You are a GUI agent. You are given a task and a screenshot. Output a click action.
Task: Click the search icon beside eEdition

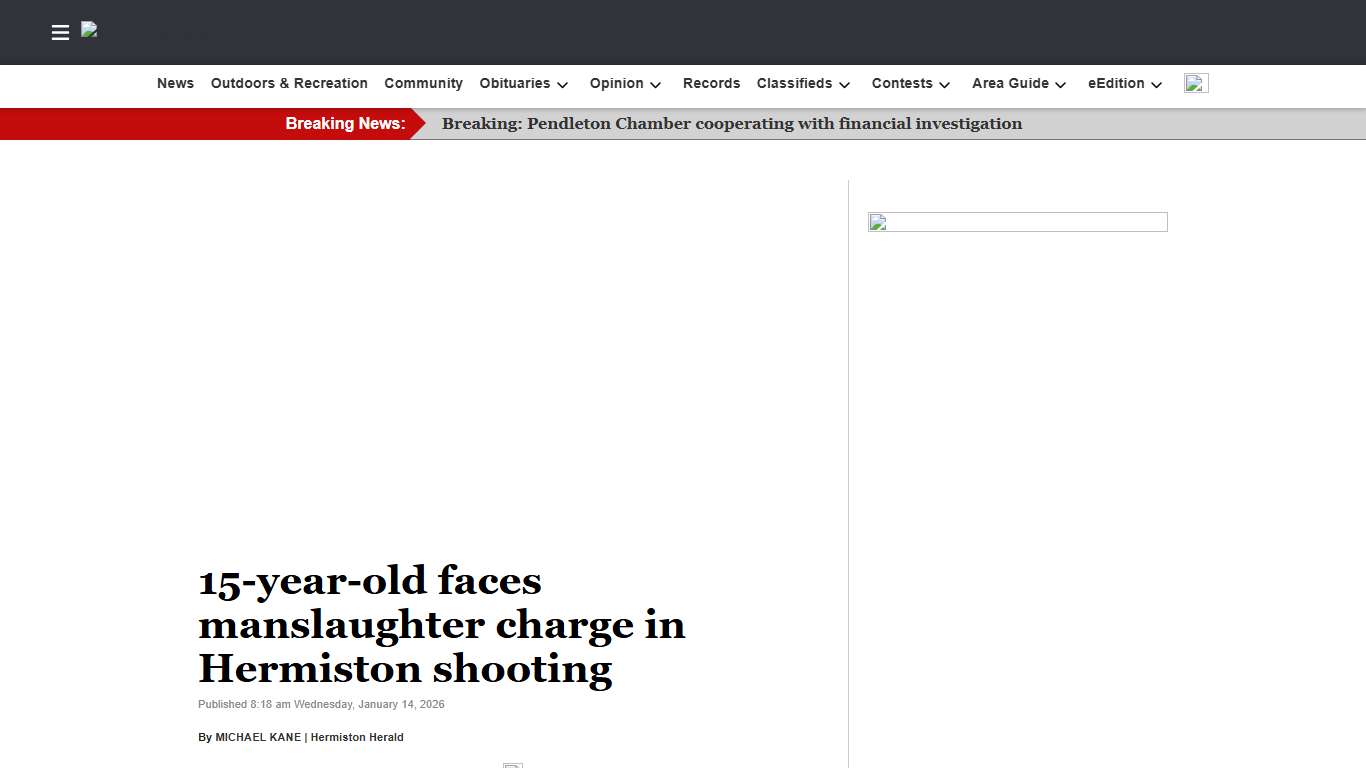pos(1196,84)
